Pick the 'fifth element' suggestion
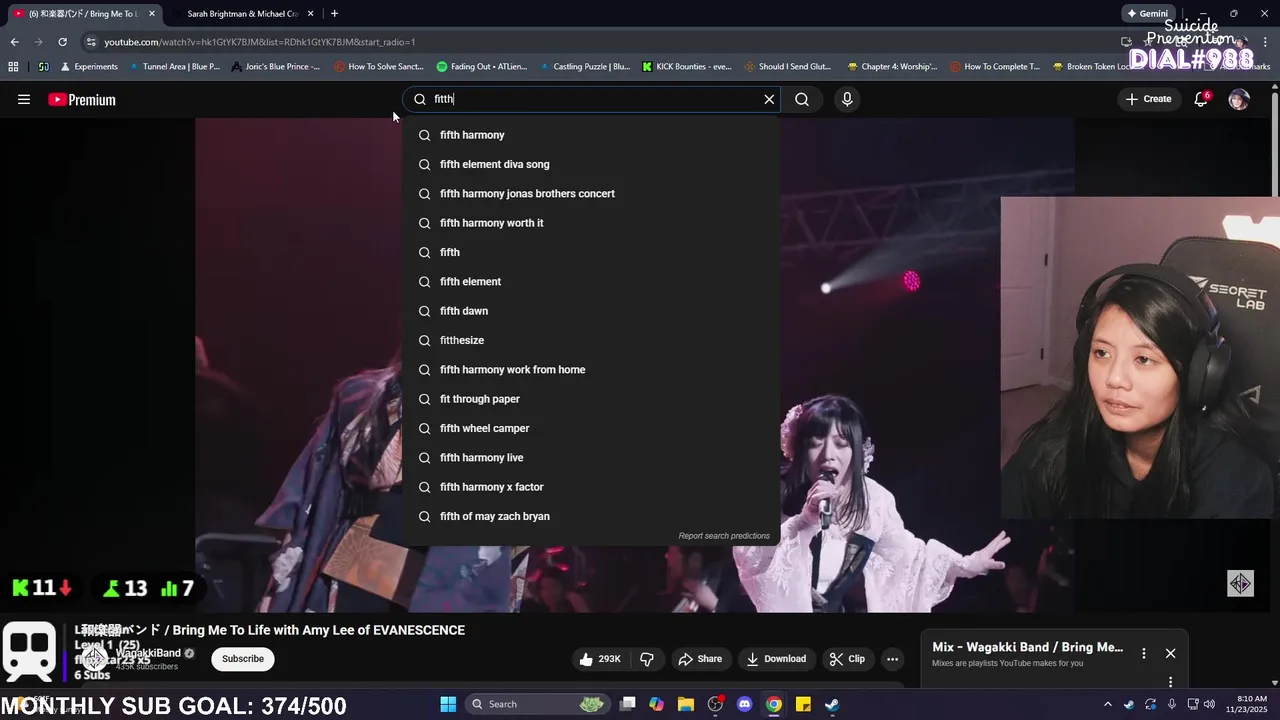The image size is (1280, 720). 591,281
